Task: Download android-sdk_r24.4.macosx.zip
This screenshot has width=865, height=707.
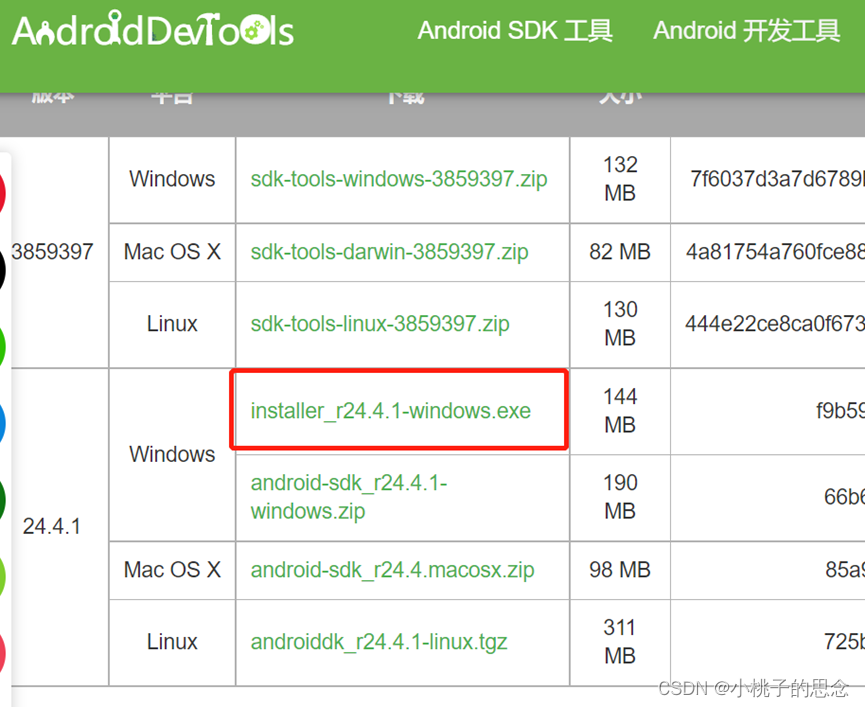Action: pos(392,570)
